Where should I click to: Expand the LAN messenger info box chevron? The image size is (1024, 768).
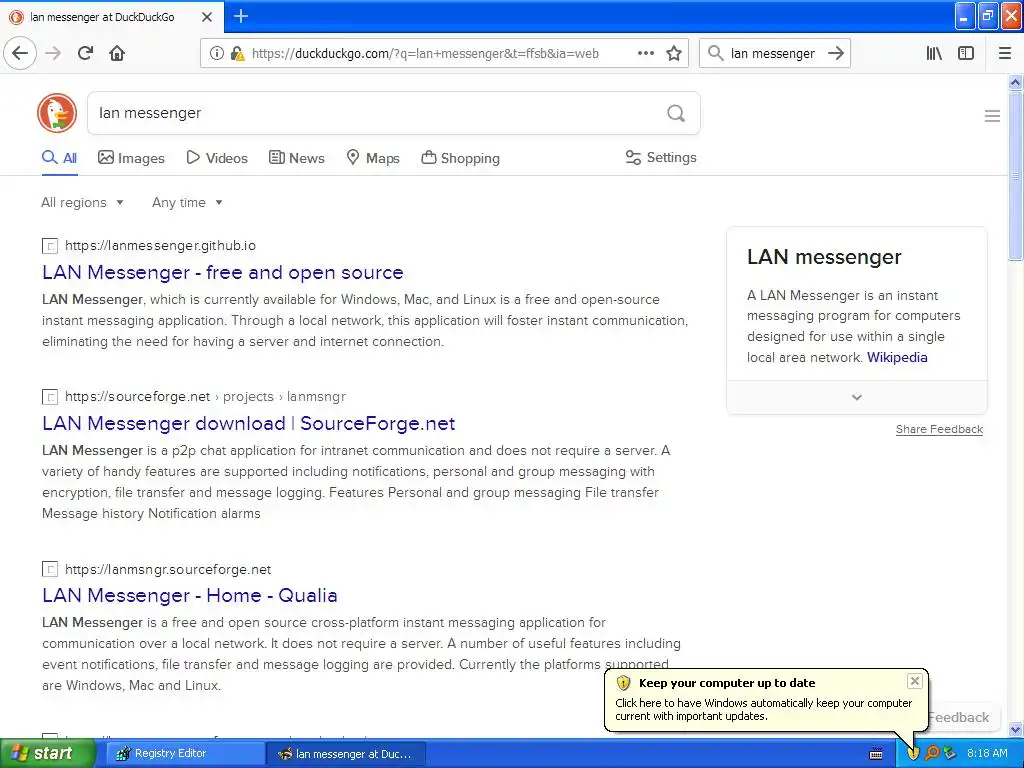tap(857, 397)
